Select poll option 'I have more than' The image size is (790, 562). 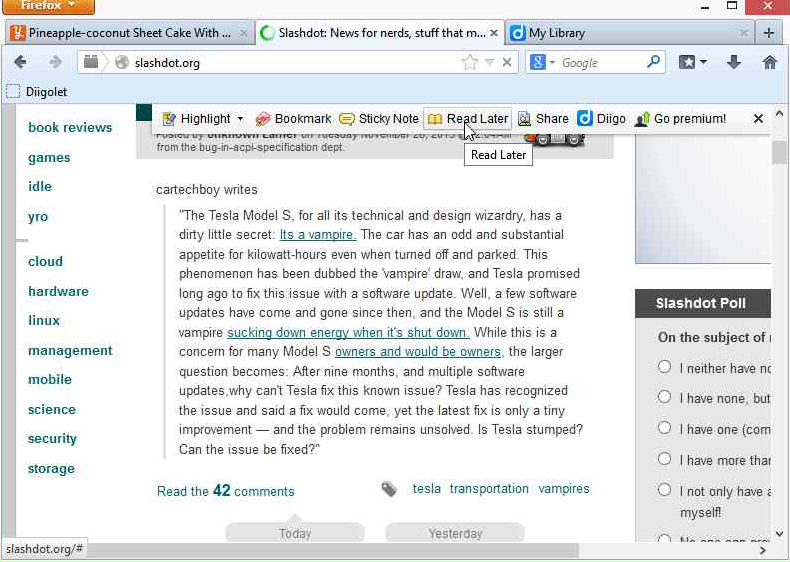[x=665, y=459]
